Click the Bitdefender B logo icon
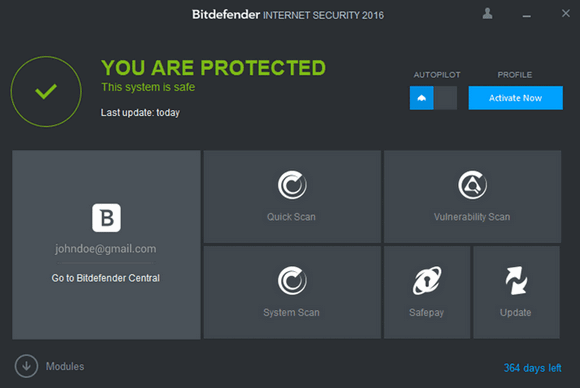This screenshot has height=388, width=580. click(107, 217)
